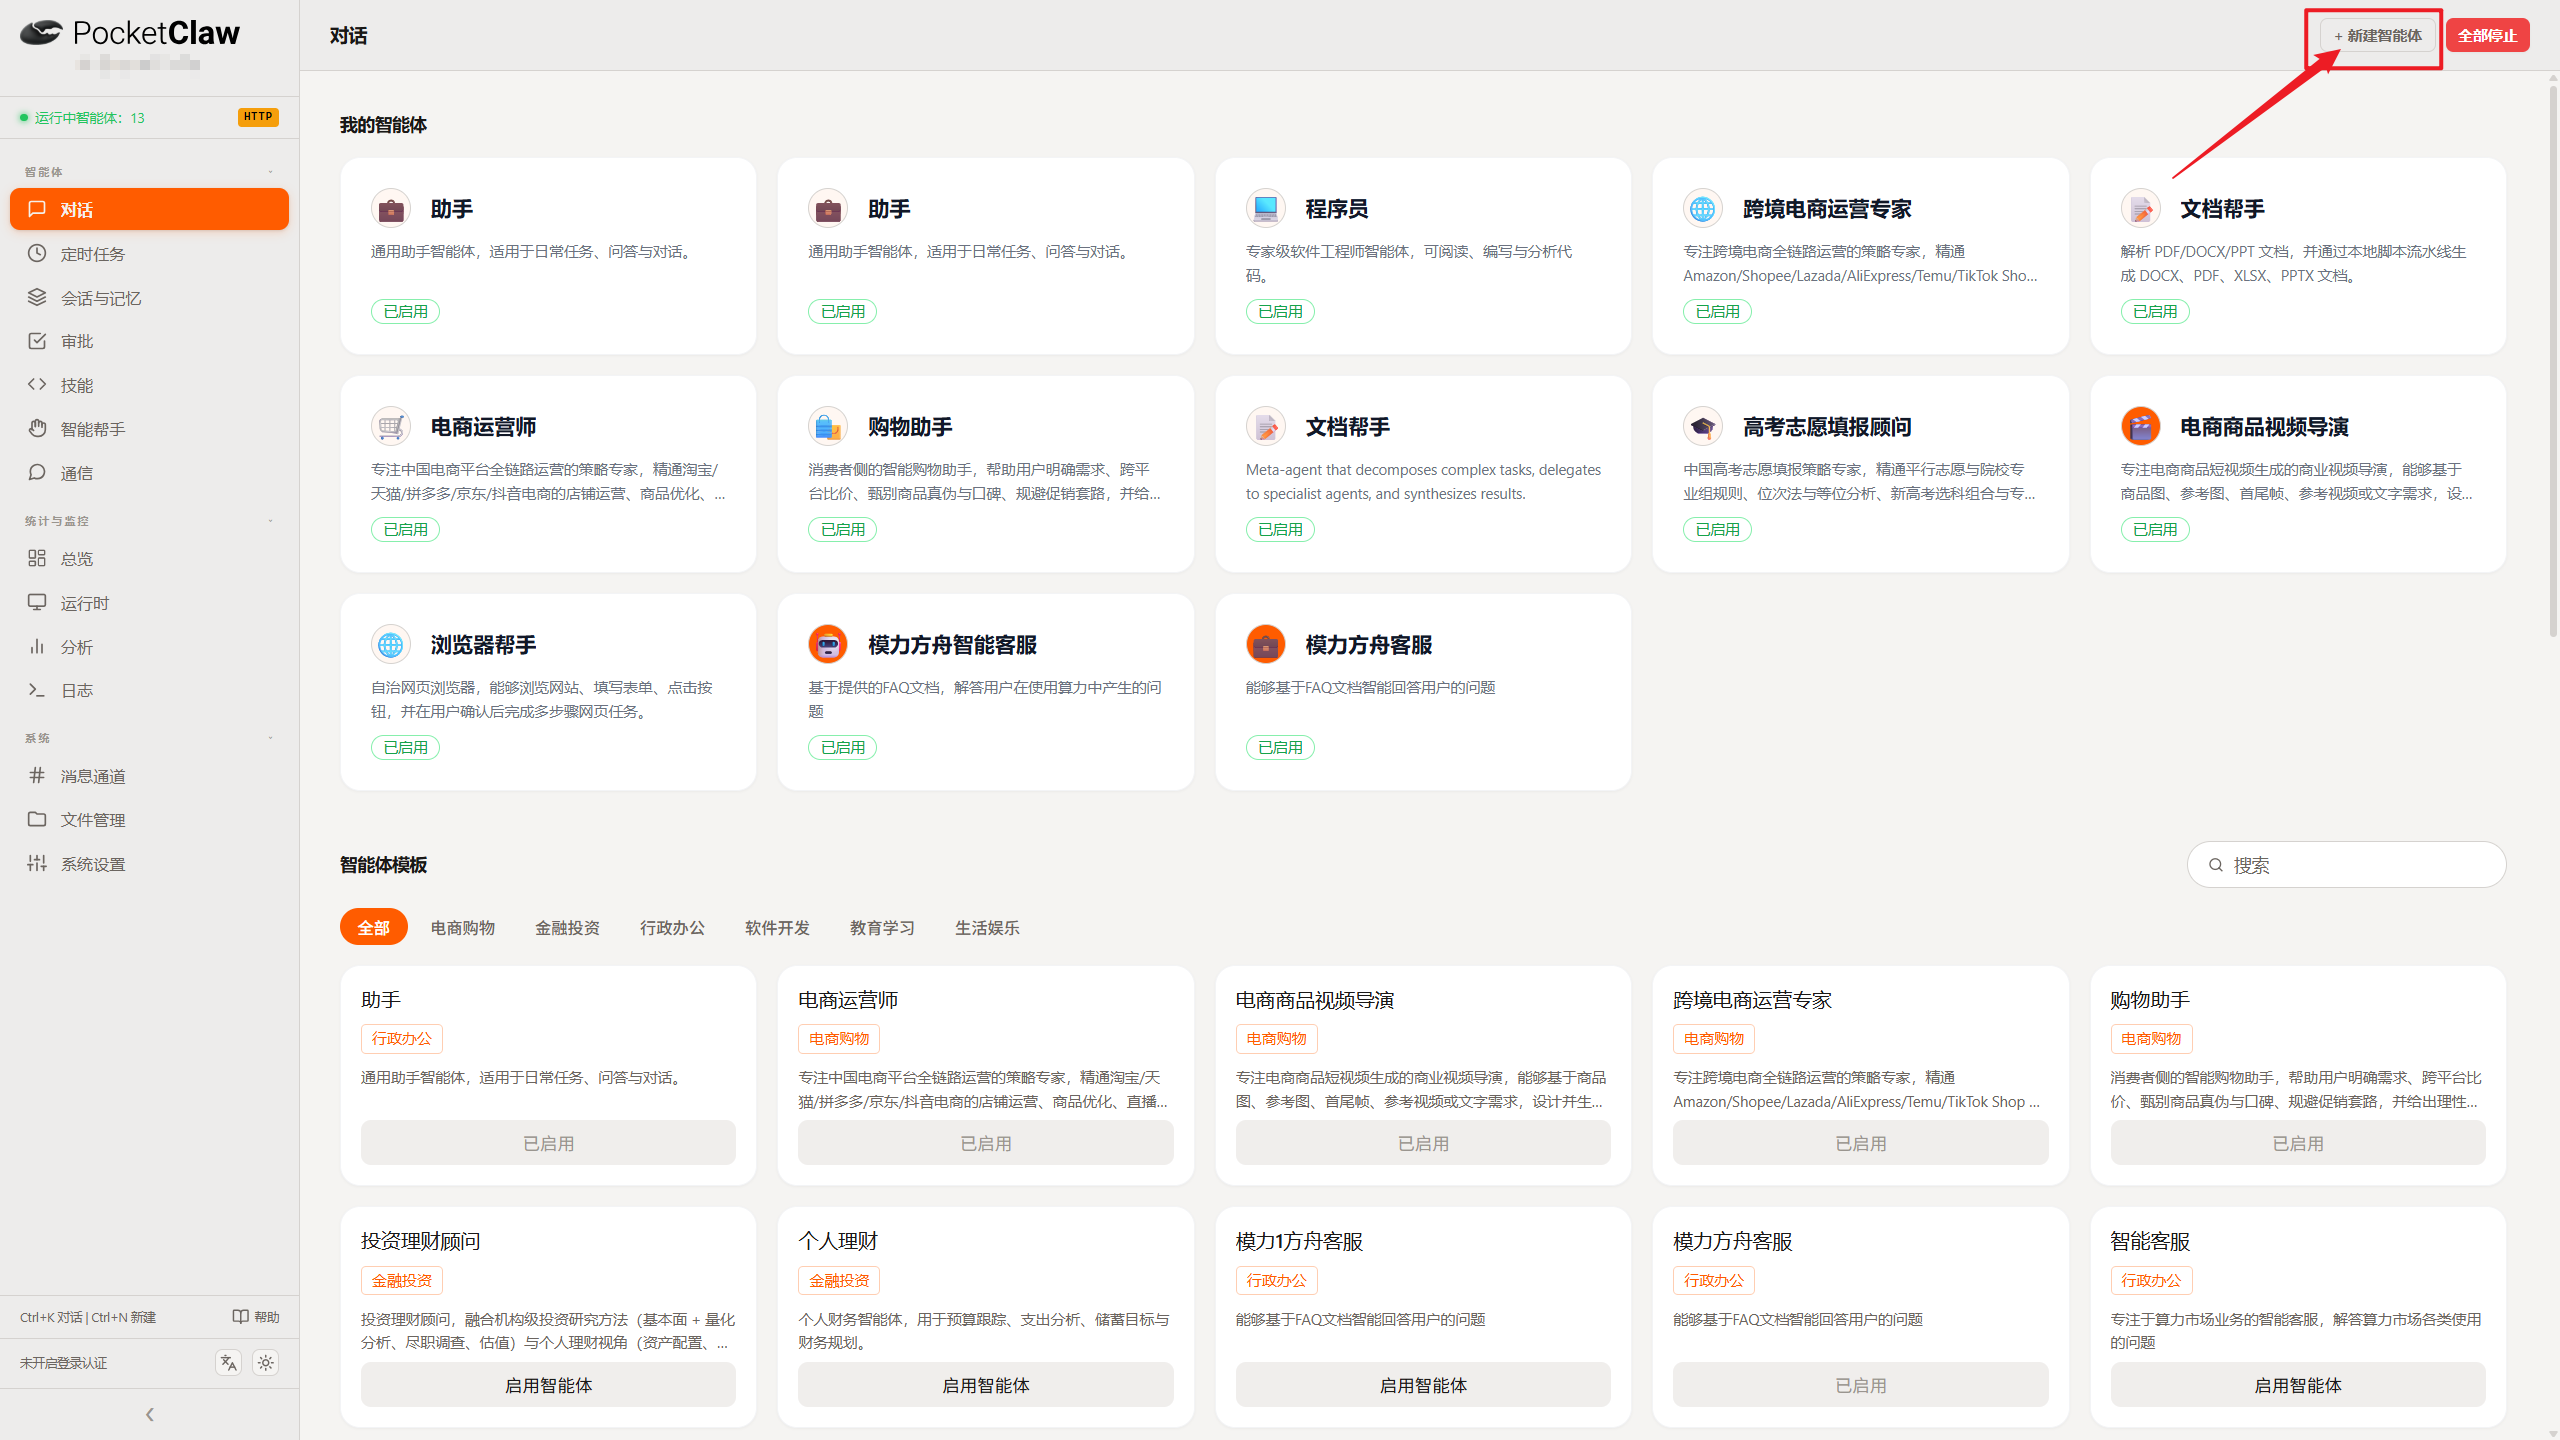The height and width of the screenshot is (1440, 2560).
Task: Open the 消息通道 hash icon
Action: [37, 775]
